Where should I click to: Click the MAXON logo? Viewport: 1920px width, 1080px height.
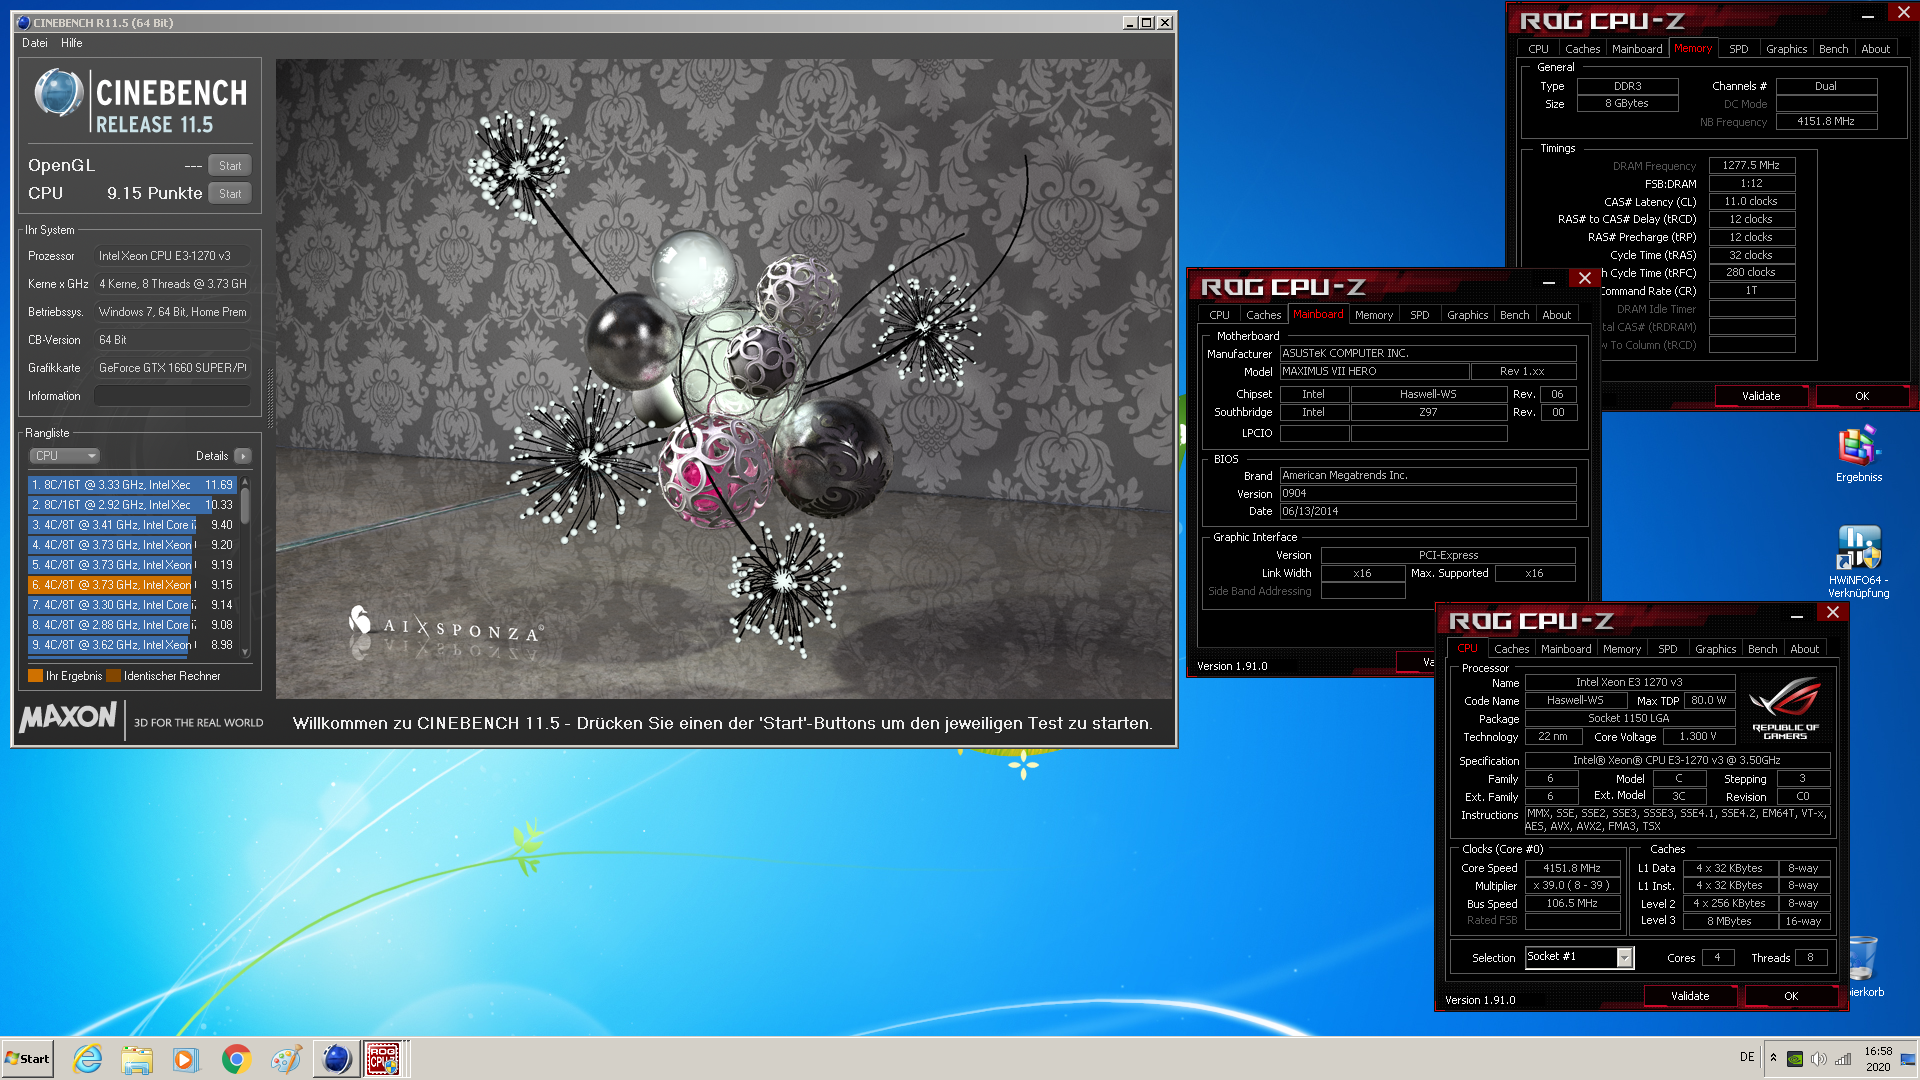click(68, 716)
